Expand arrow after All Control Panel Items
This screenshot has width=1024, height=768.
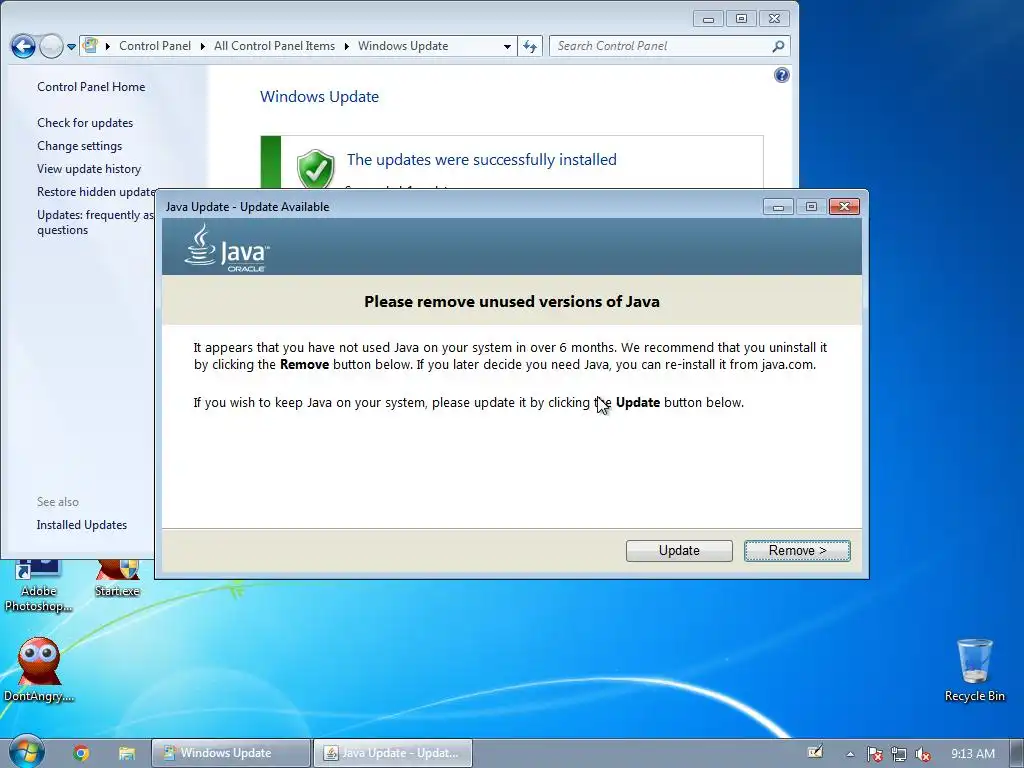[346, 46]
